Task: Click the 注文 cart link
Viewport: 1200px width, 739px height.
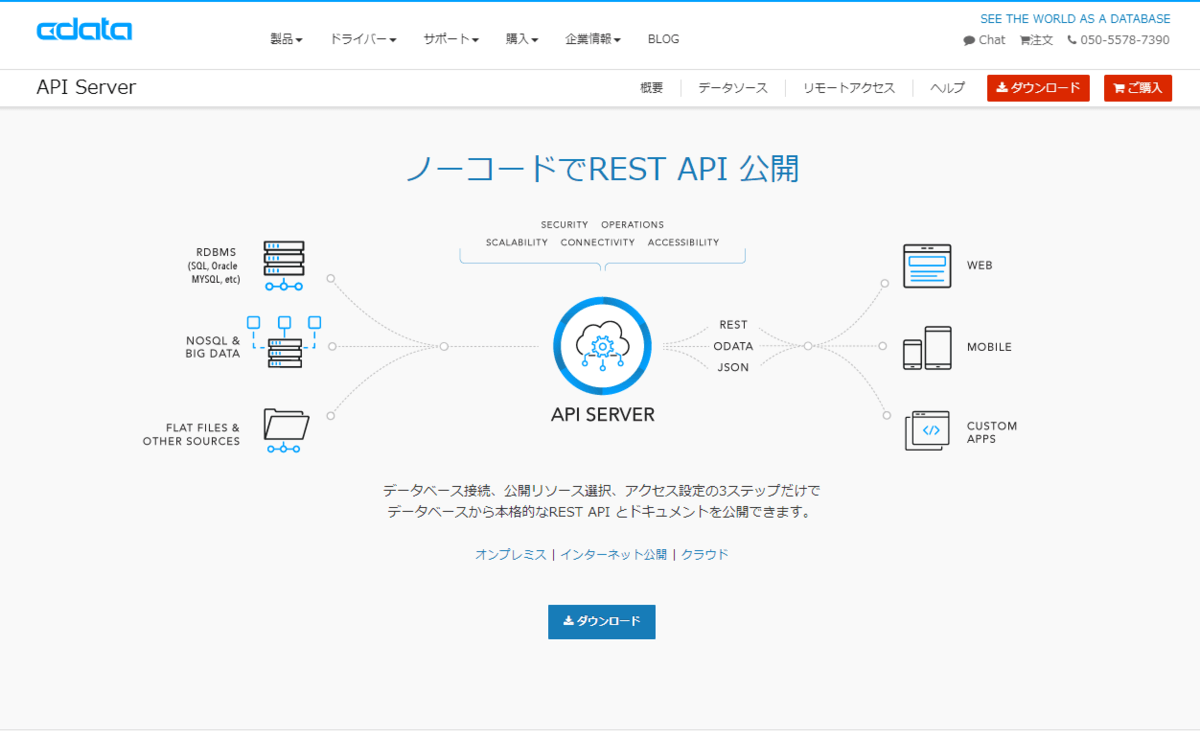Action: (1036, 40)
